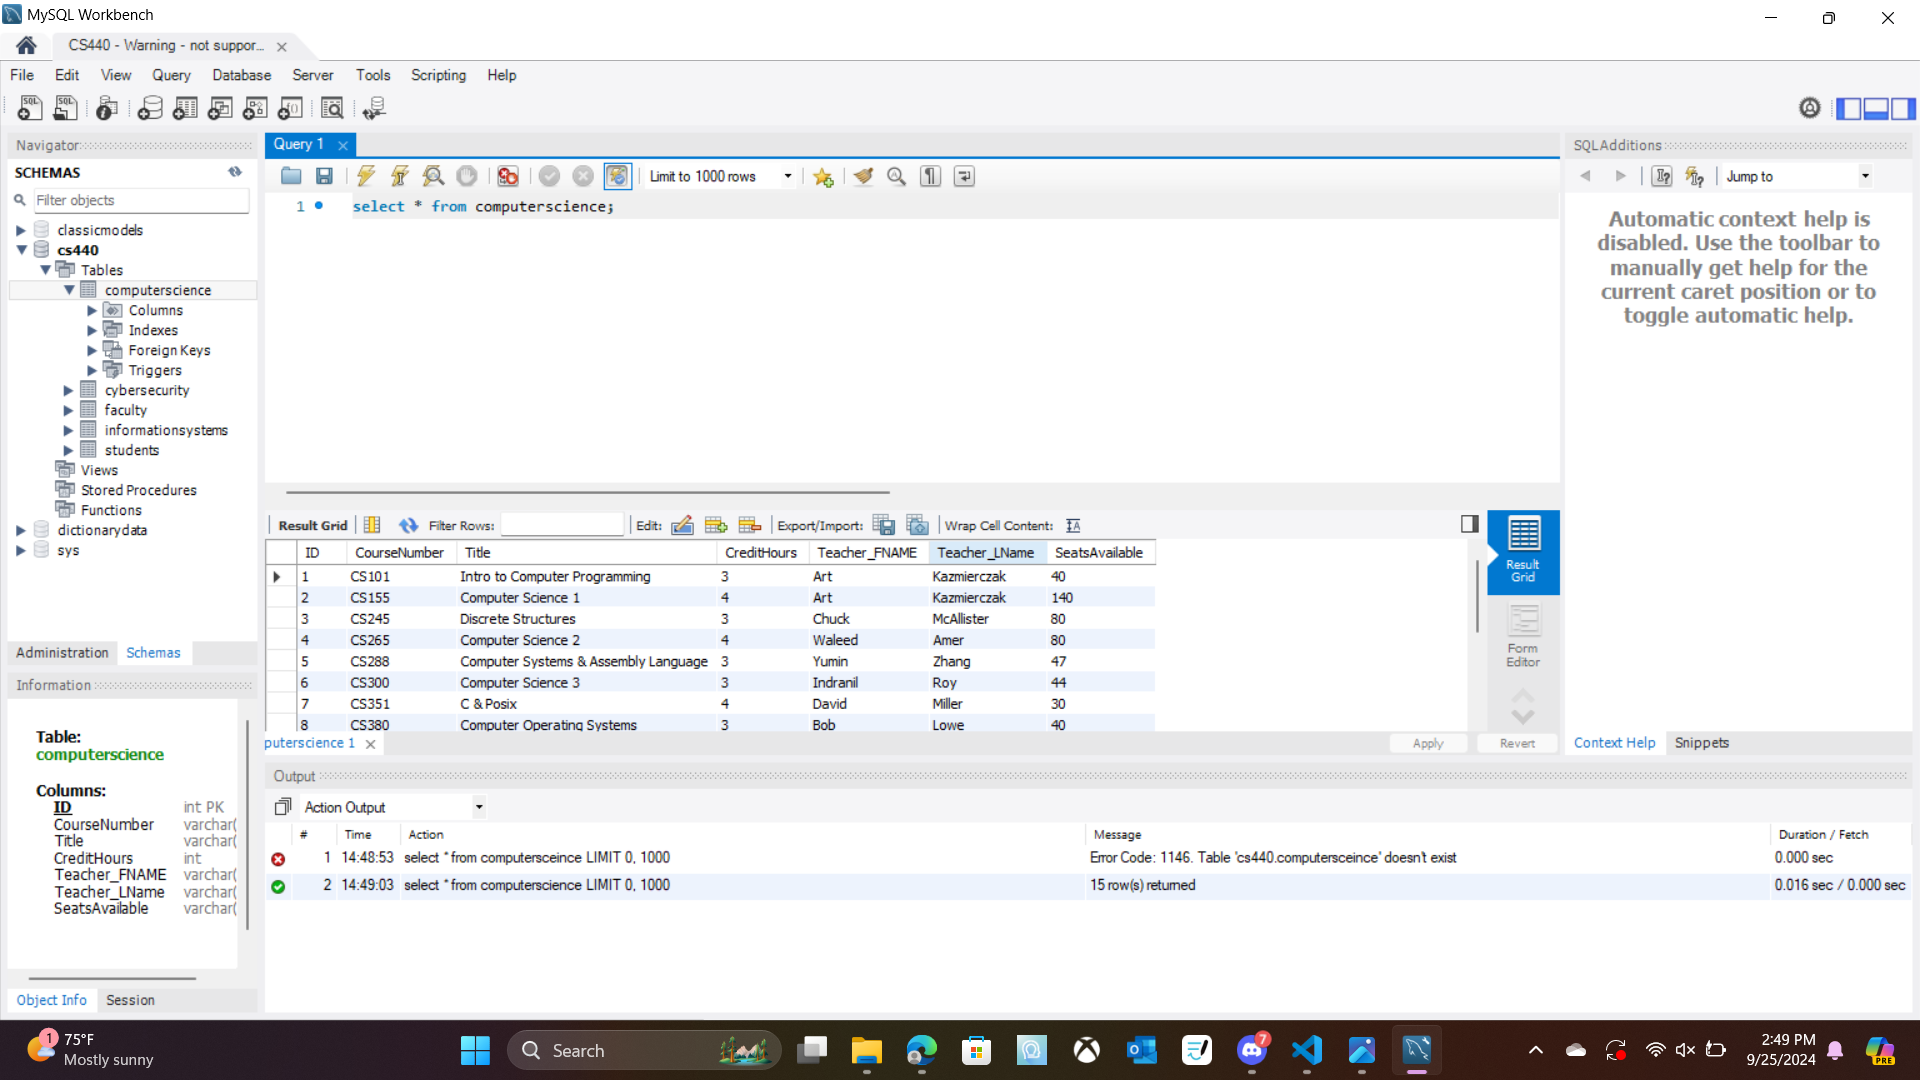Switch to the Administration tab
This screenshot has height=1080, width=1920.
62,652
